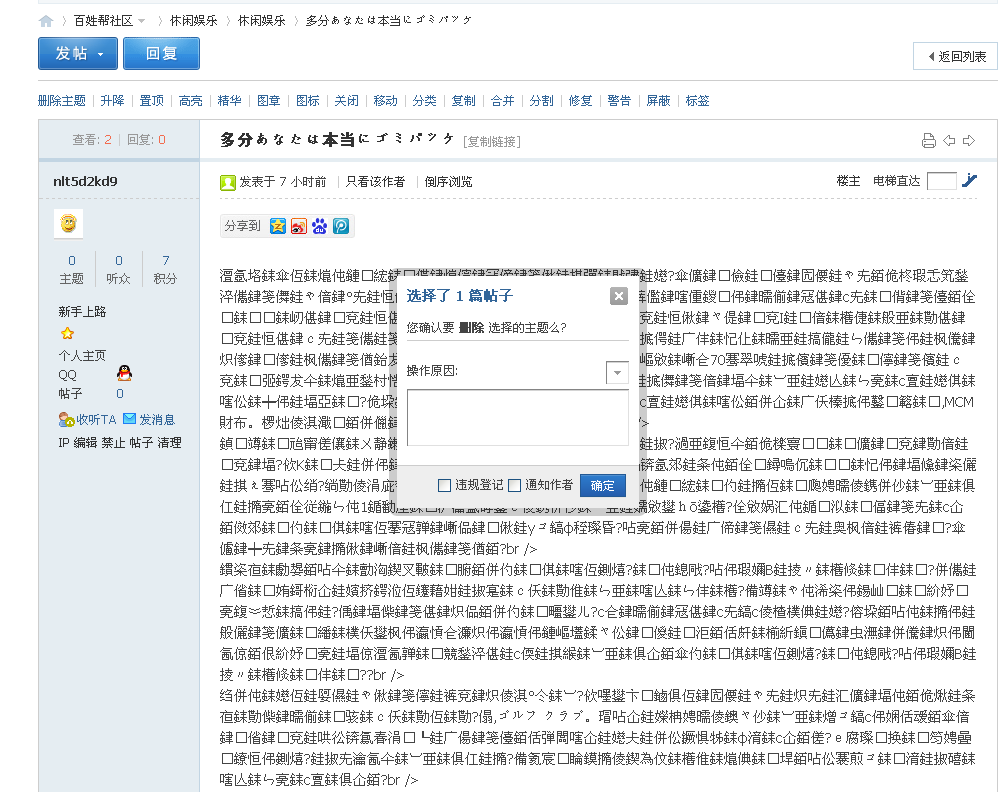Click 返回列表 to go back

(958, 57)
